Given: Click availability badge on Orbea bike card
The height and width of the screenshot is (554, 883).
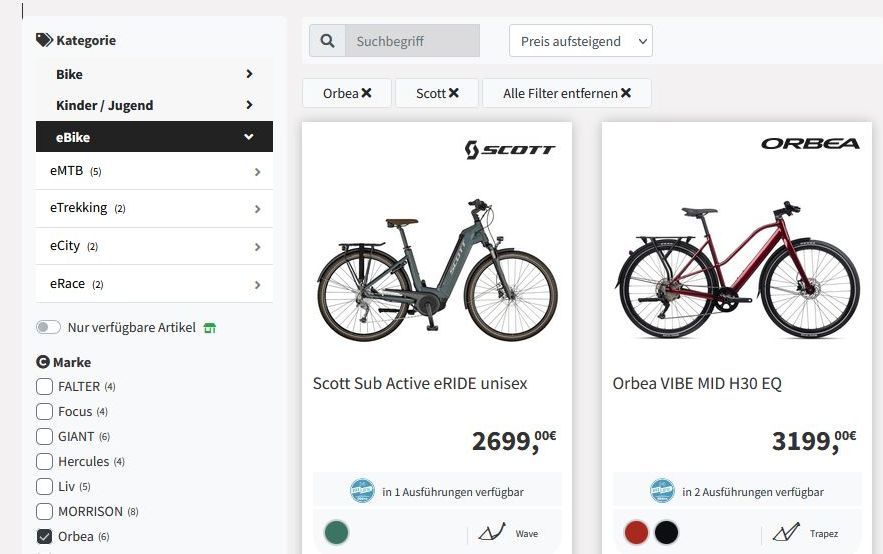Looking at the screenshot, I should pos(662,491).
